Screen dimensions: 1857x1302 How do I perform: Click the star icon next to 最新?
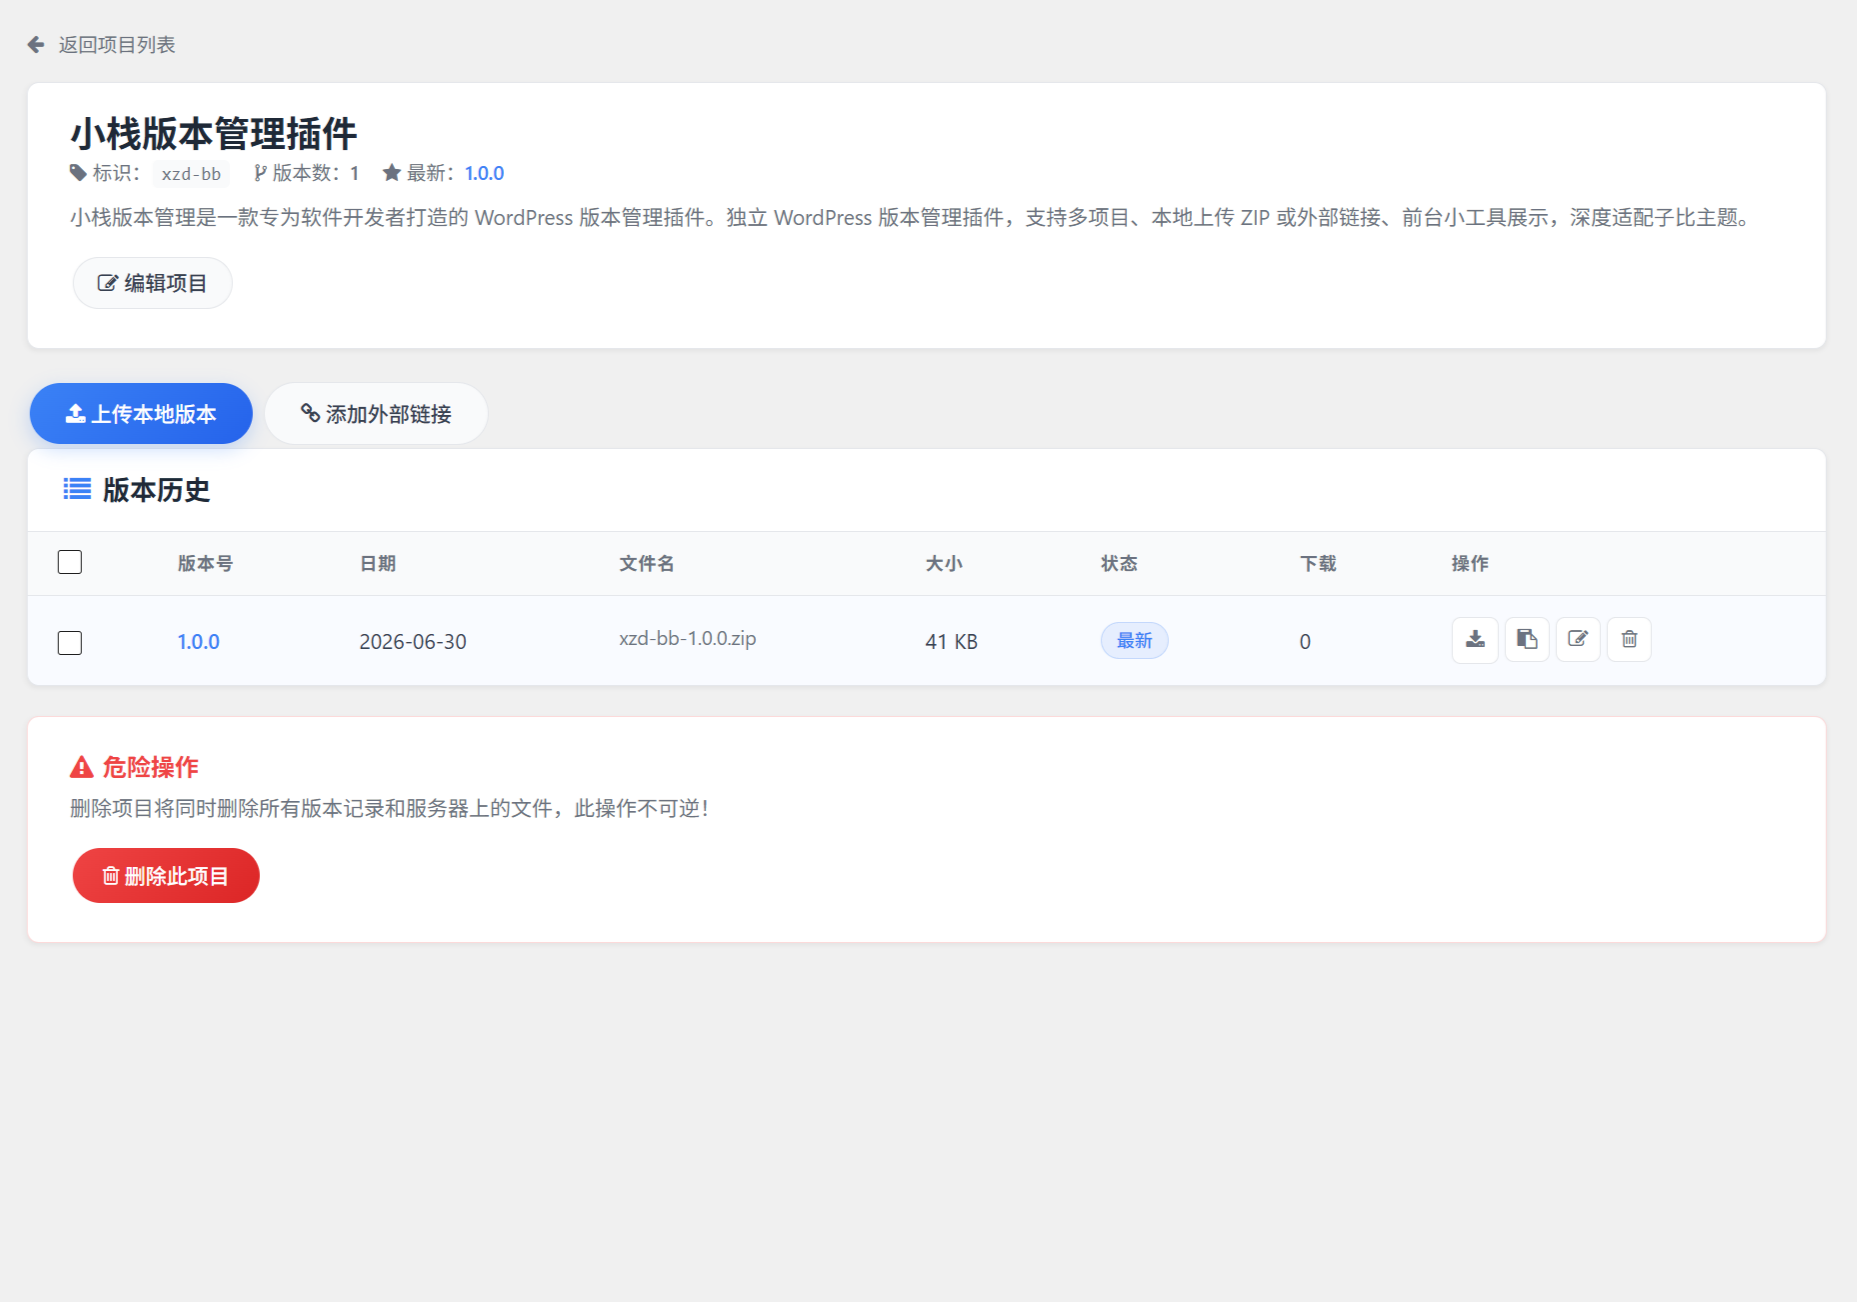tap(392, 173)
